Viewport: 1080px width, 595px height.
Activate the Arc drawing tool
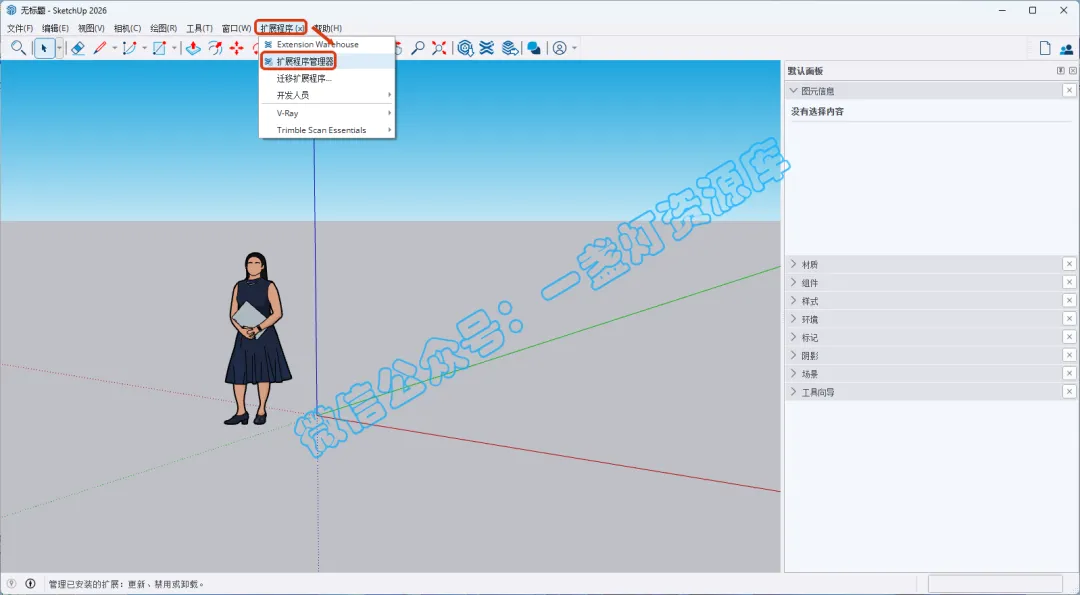(x=129, y=48)
